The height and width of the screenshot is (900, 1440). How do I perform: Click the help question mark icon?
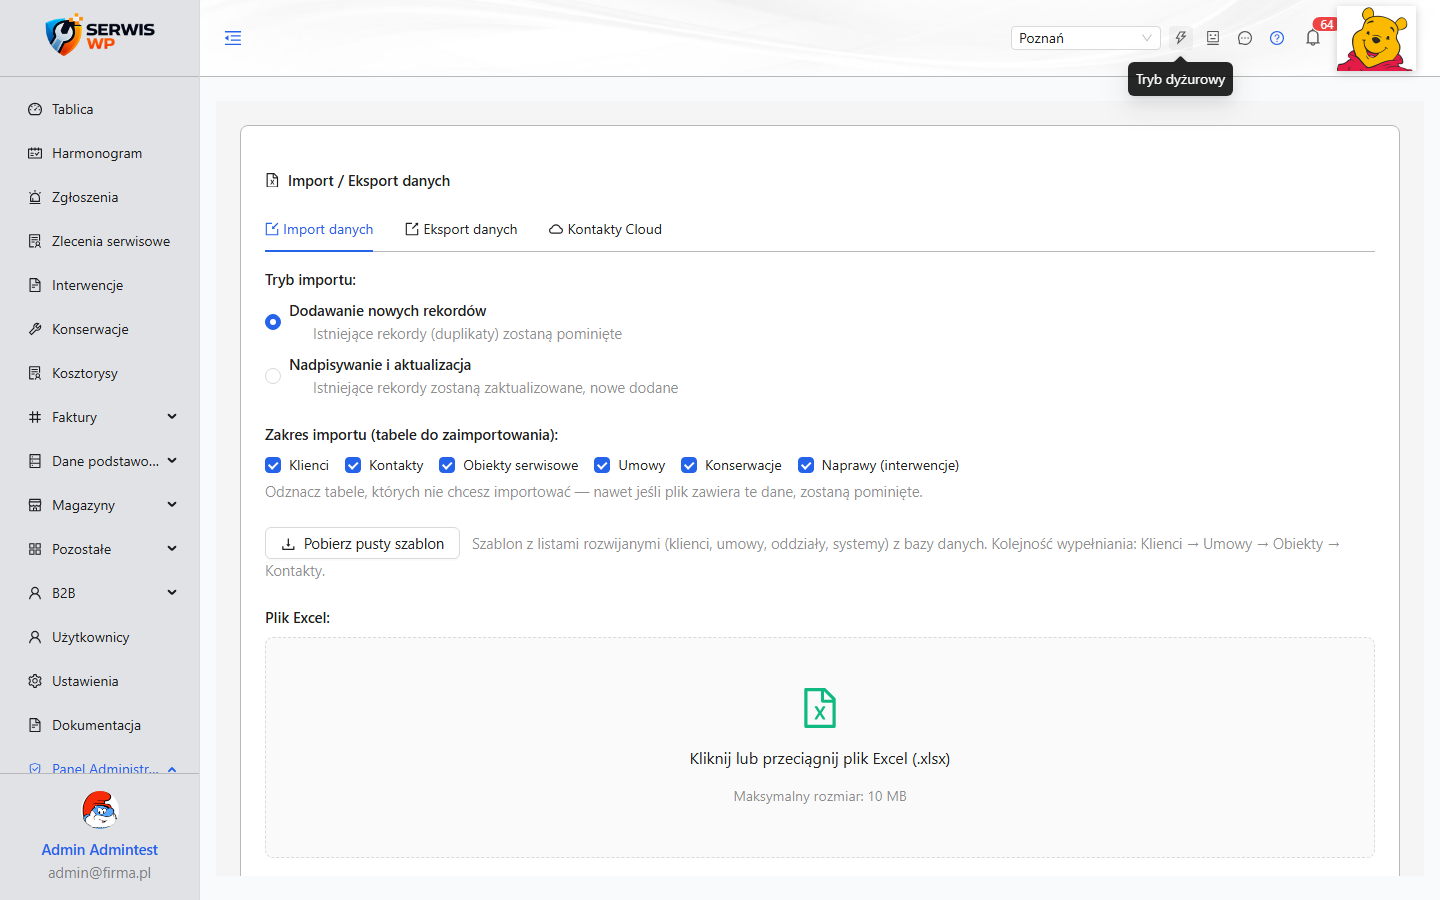1277,38
